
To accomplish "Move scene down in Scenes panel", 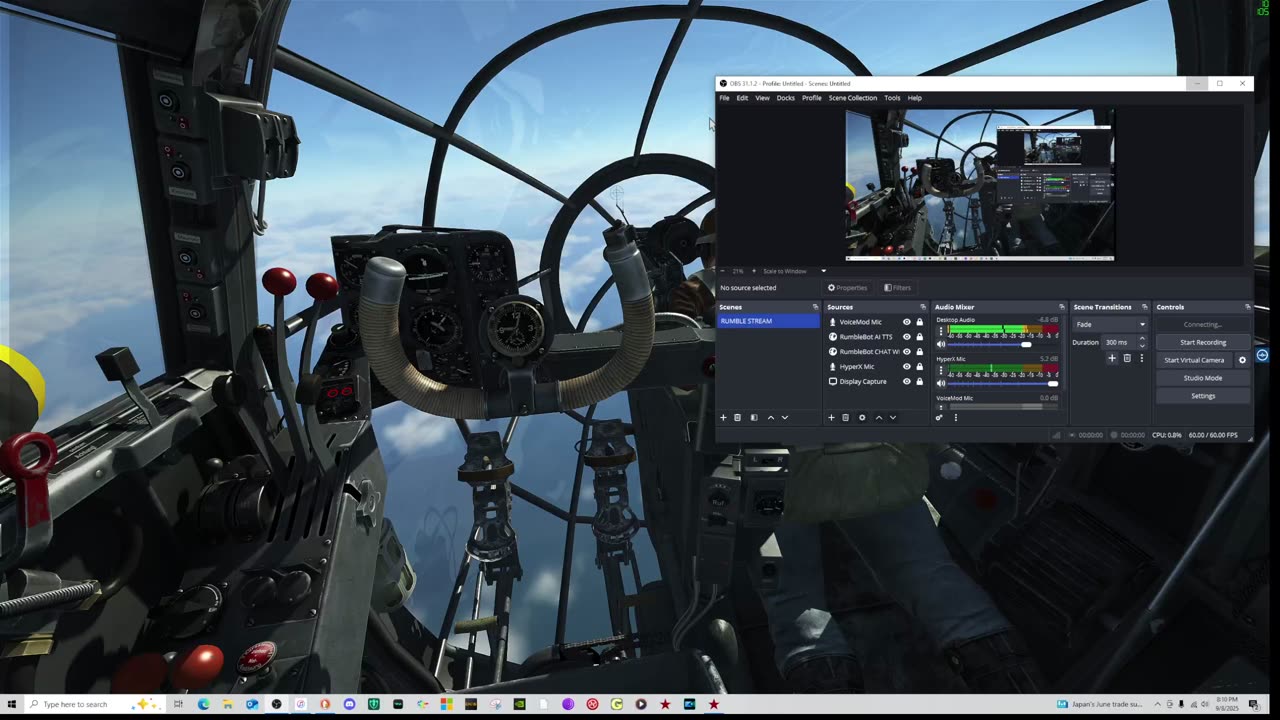I will point(785,418).
